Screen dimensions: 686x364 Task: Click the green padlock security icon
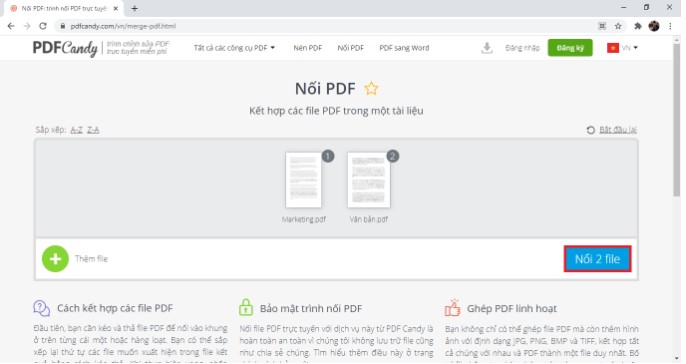tap(246, 308)
